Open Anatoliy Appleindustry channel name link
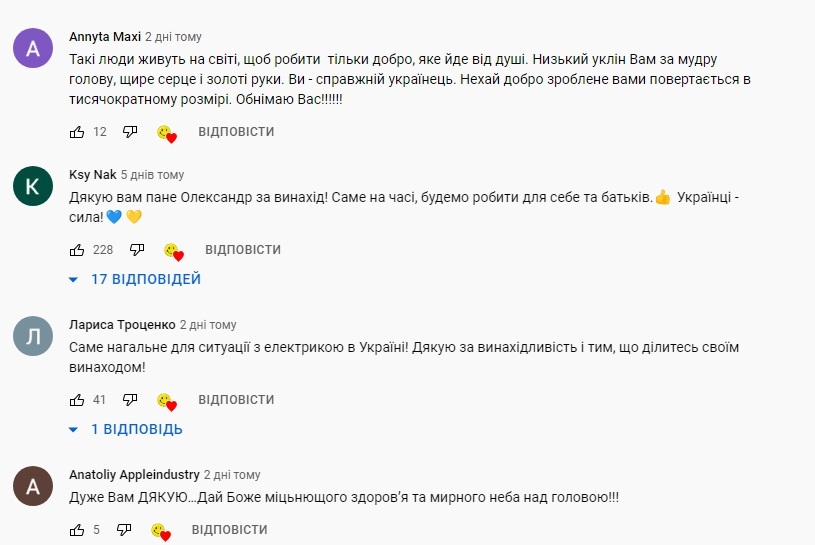This screenshot has width=815, height=545. pyautogui.click(x=134, y=475)
